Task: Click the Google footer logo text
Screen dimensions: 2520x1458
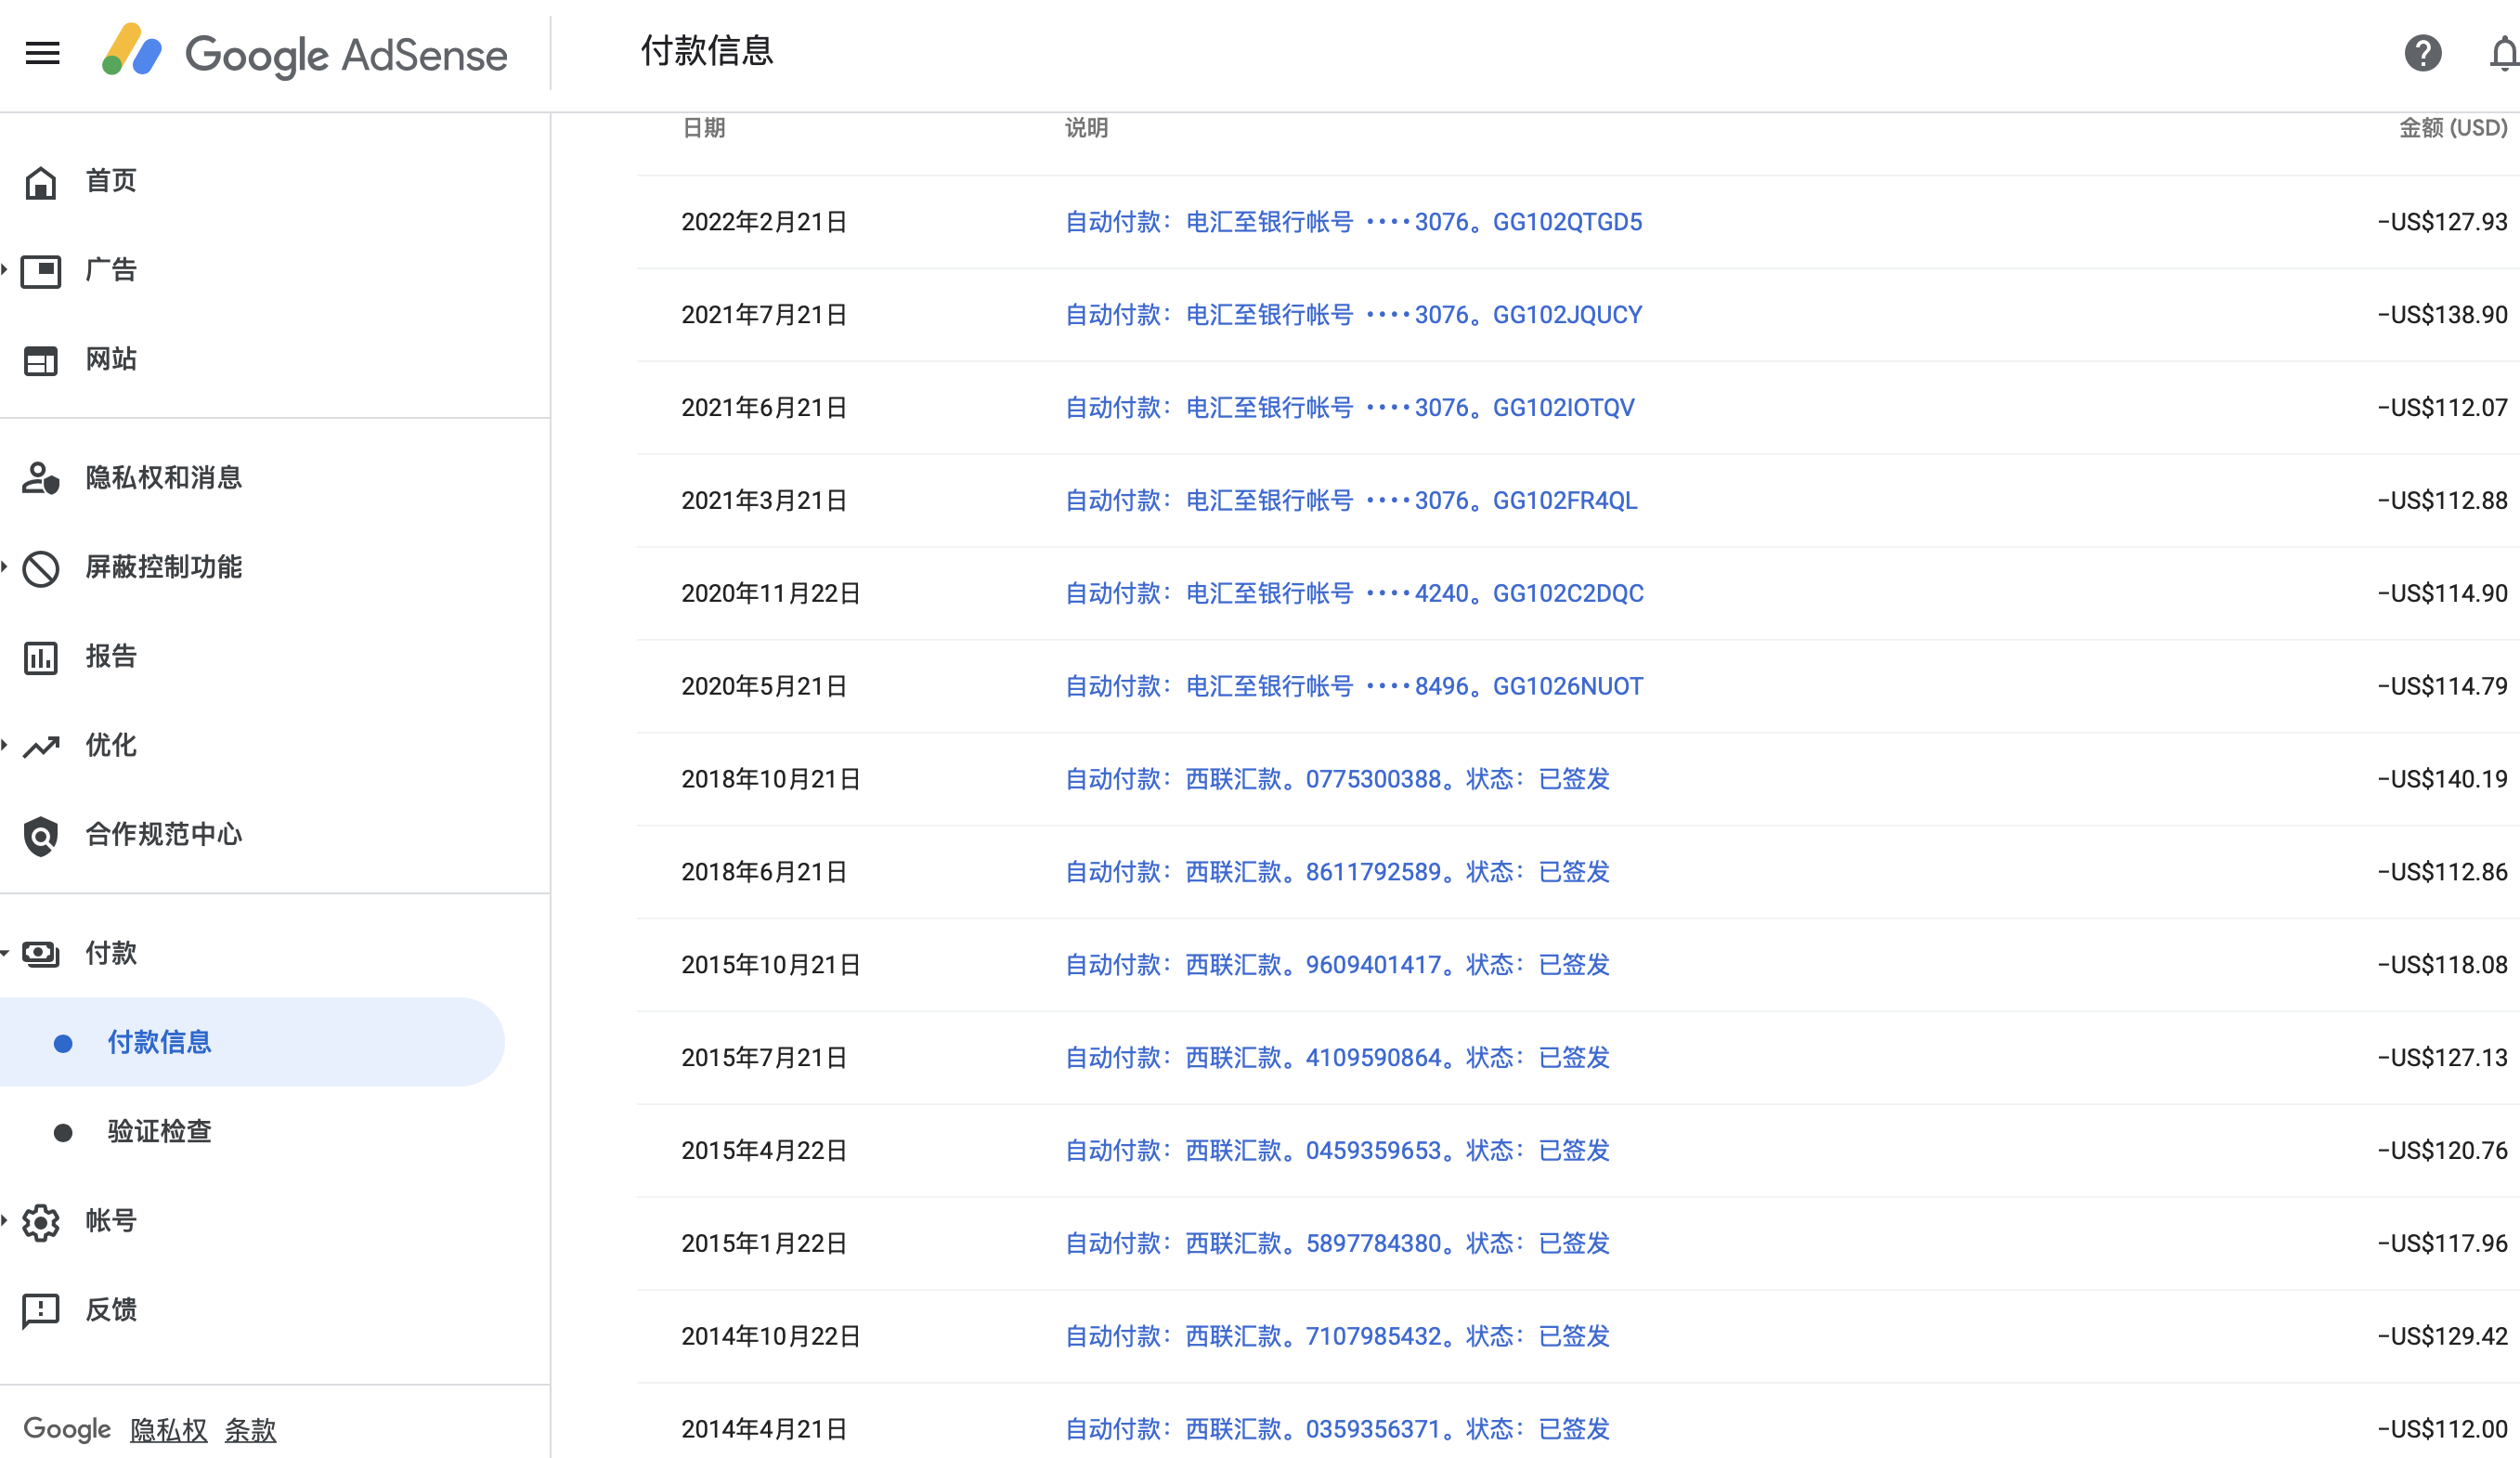Action: [x=67, y=1430]
